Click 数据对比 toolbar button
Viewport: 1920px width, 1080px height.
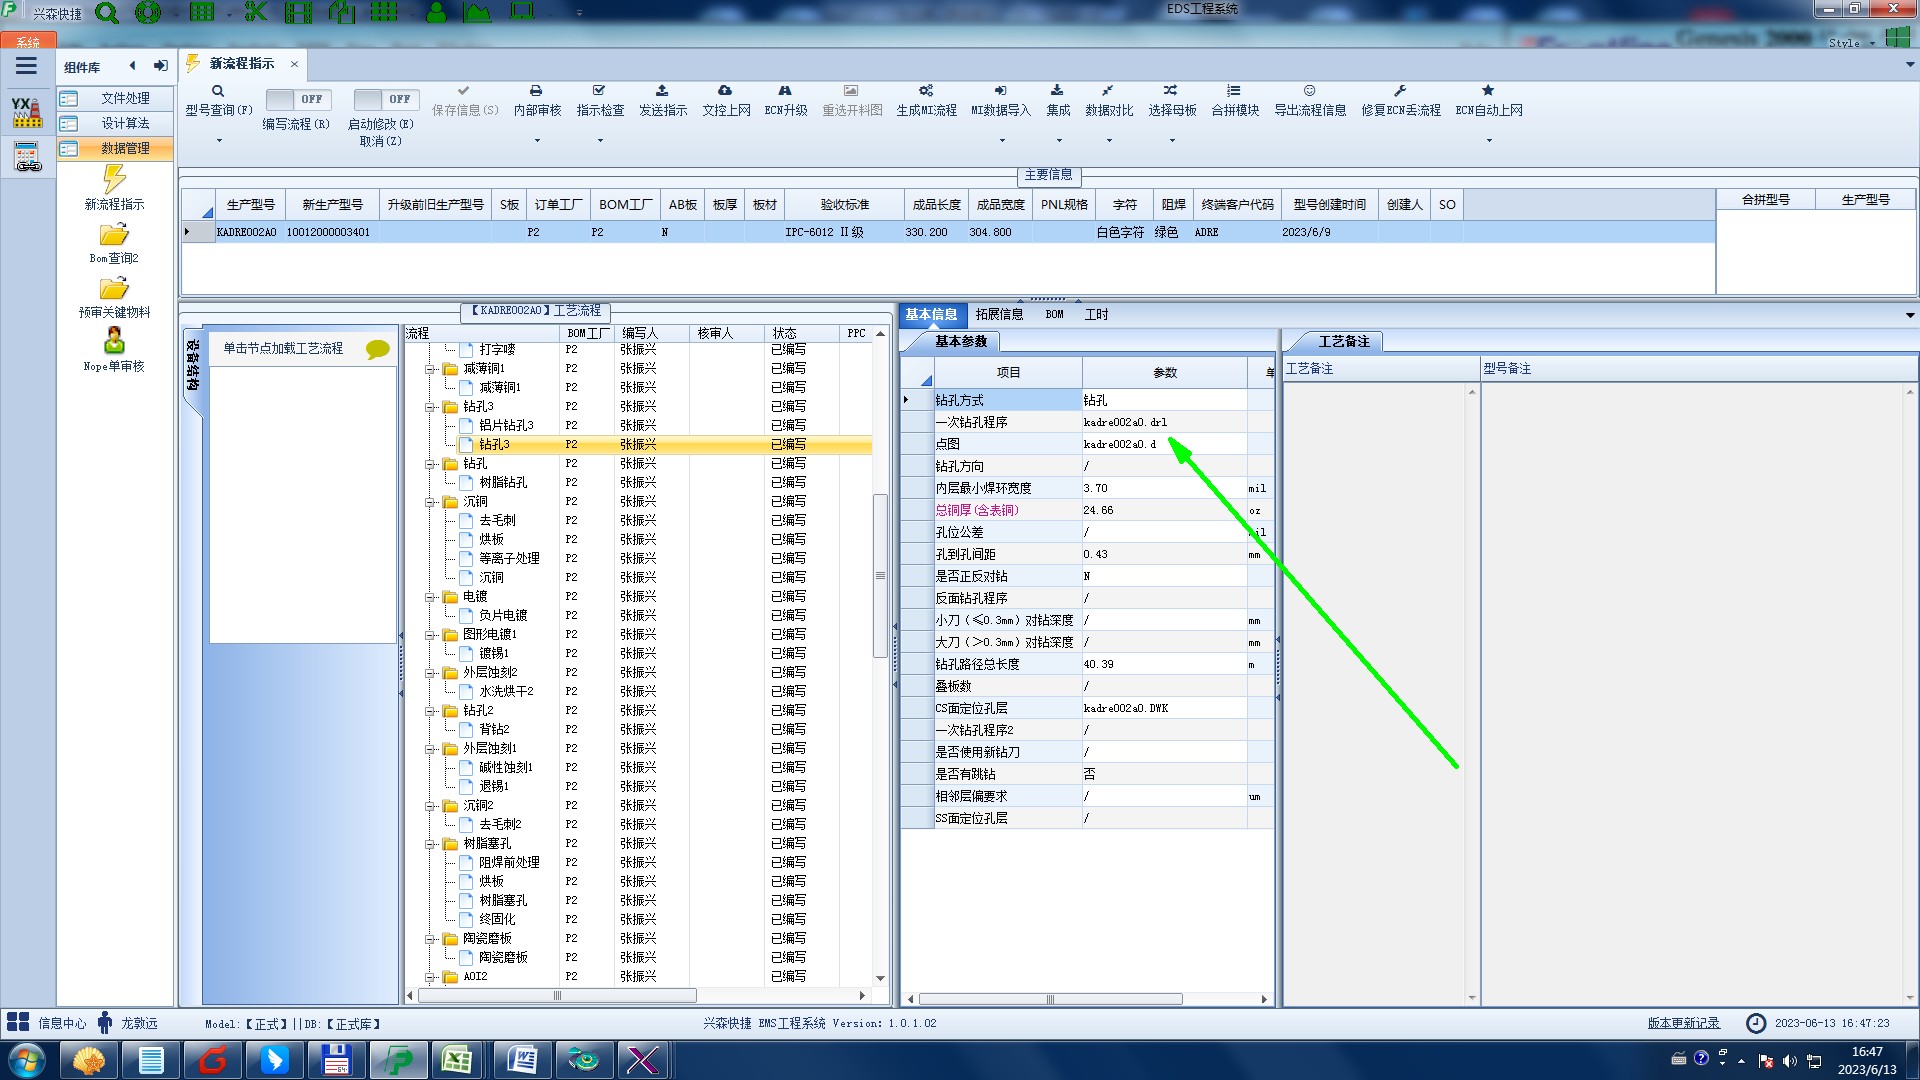pyautogui.click(x=1109, y=100)
